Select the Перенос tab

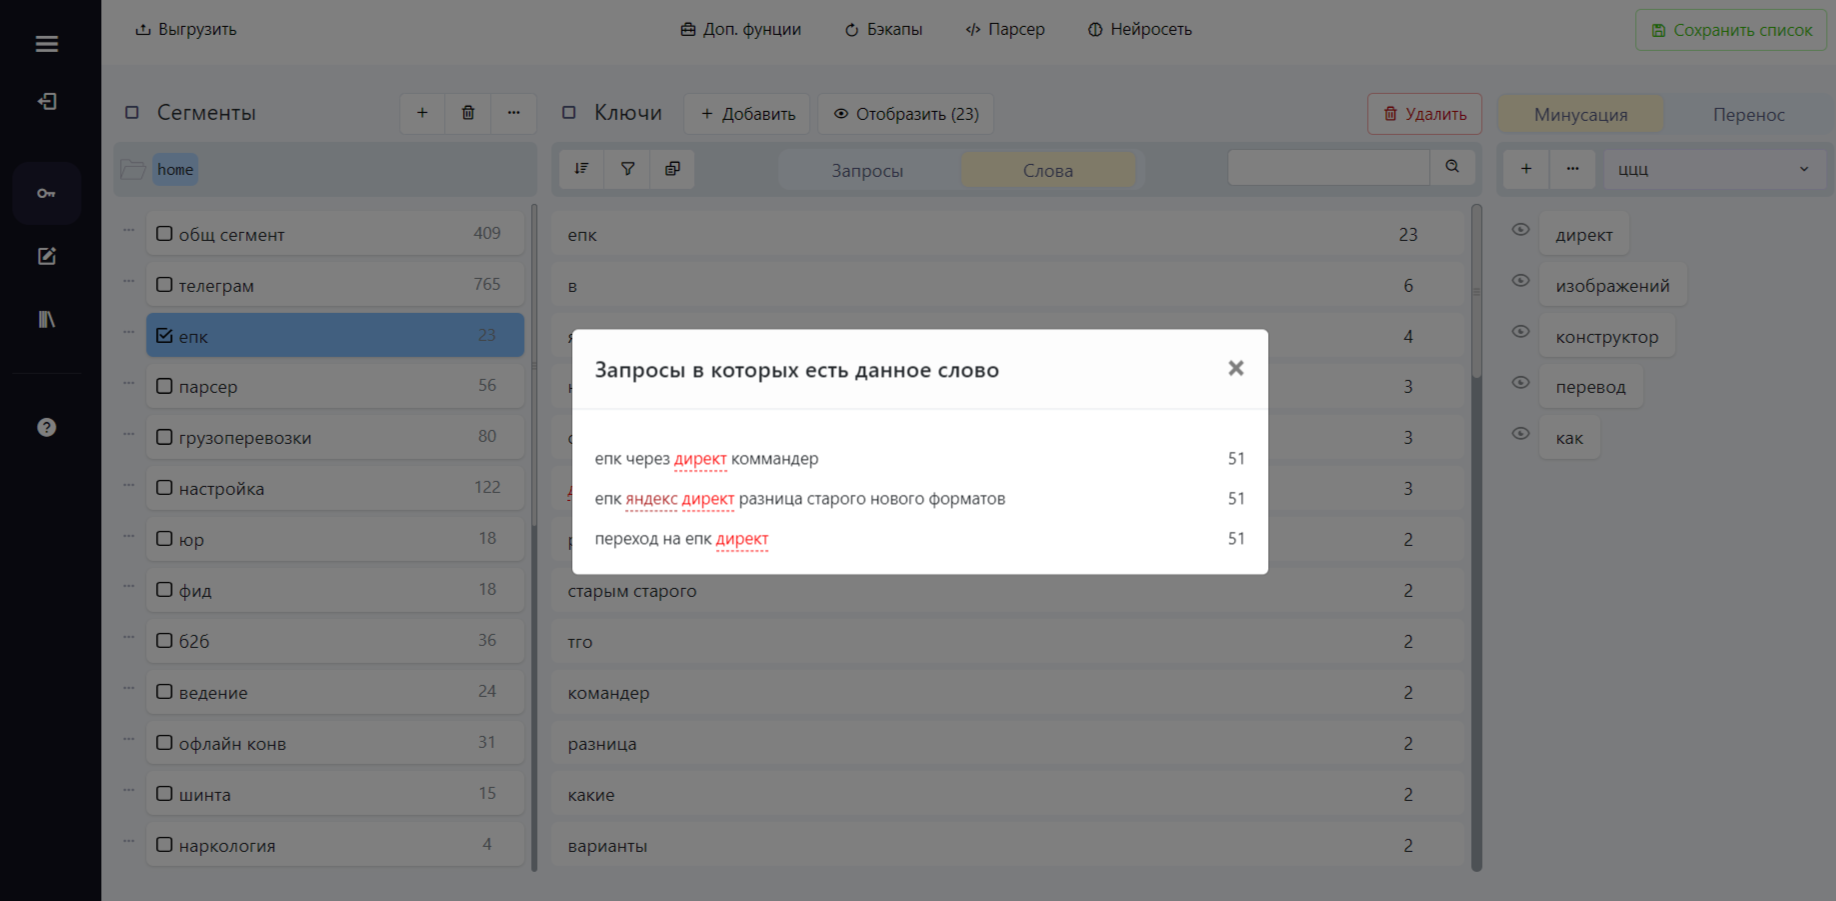1748,114
